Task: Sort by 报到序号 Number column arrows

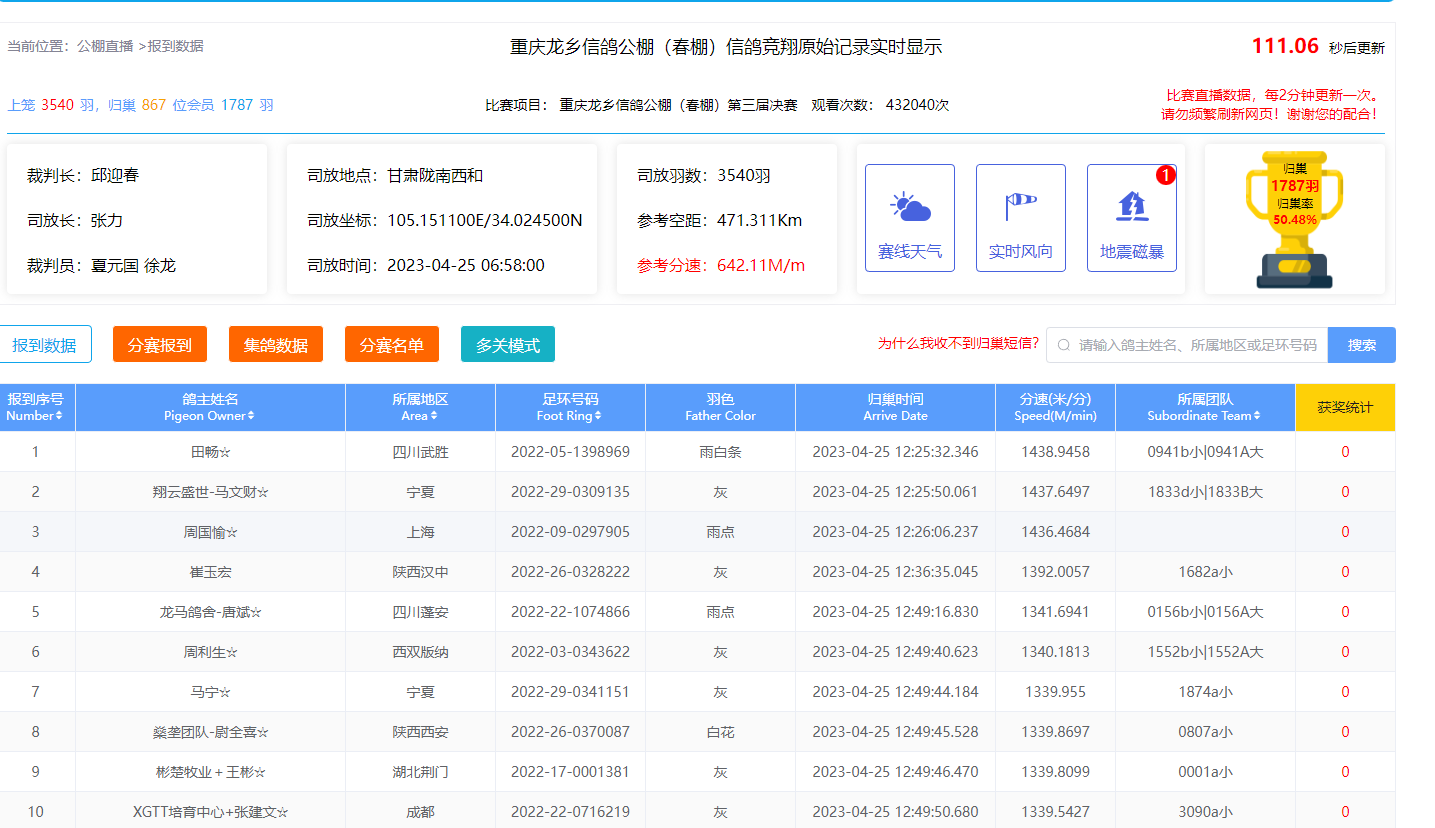Action: click(x=59, y=416)
